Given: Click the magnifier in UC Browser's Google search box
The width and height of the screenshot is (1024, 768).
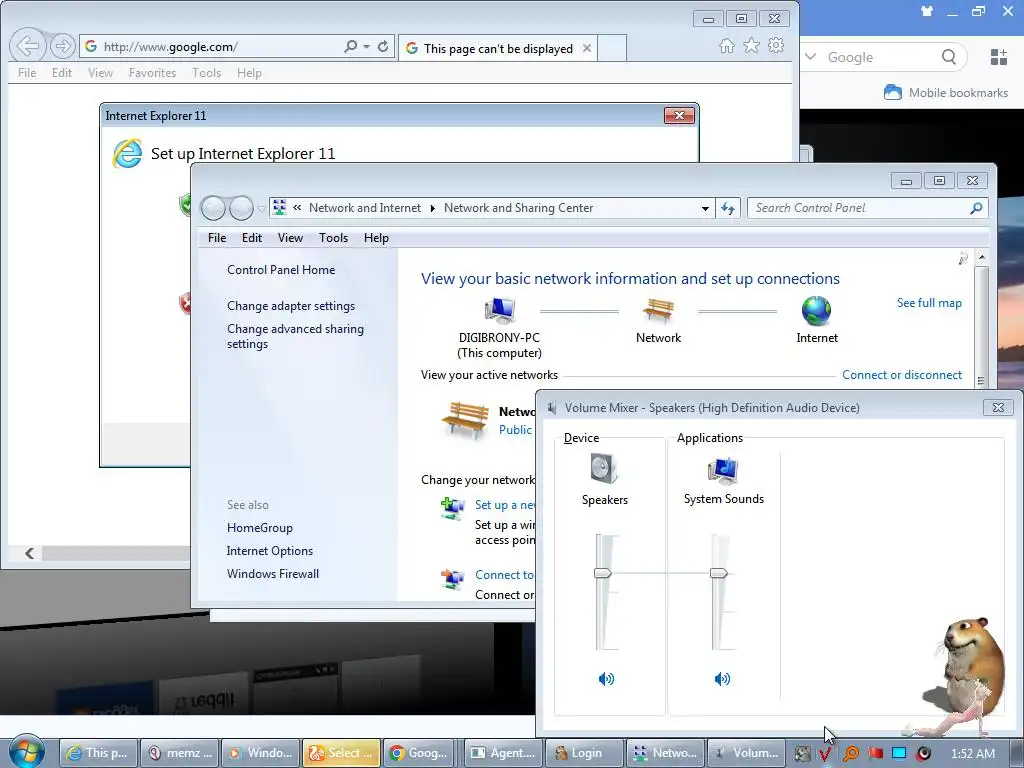Looking at the screenshot, I should [x=949, y=57].
